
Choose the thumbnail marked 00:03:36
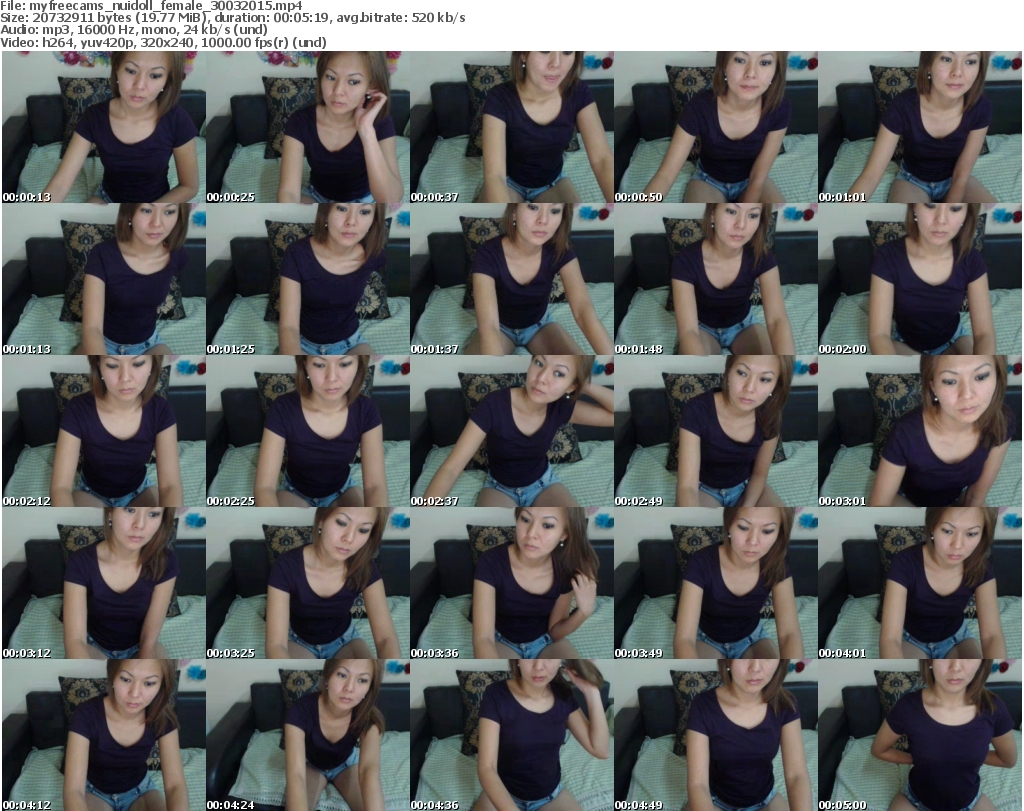pos(512,584)
